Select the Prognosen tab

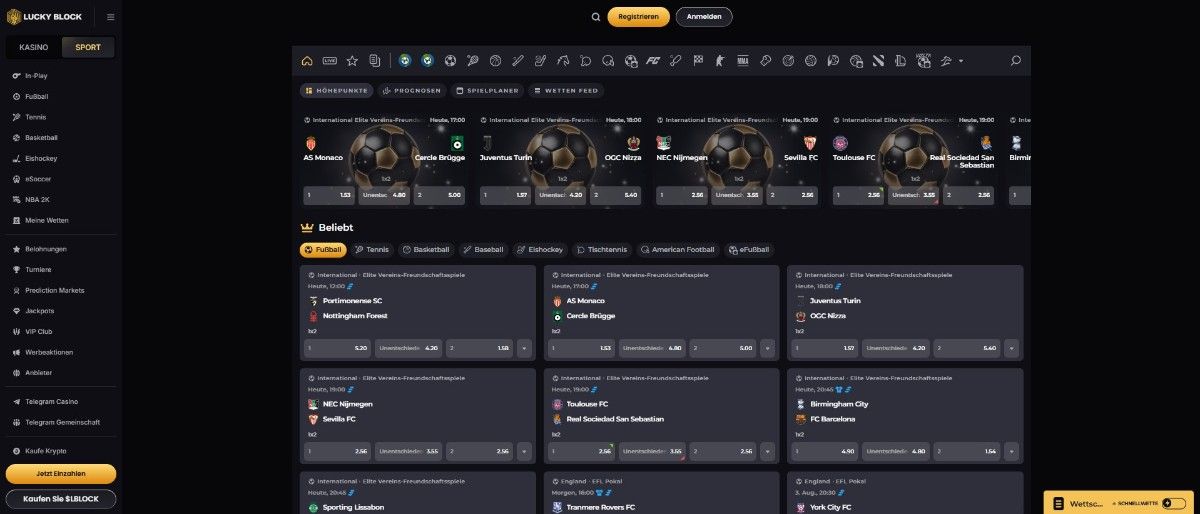tap(412, 90)
